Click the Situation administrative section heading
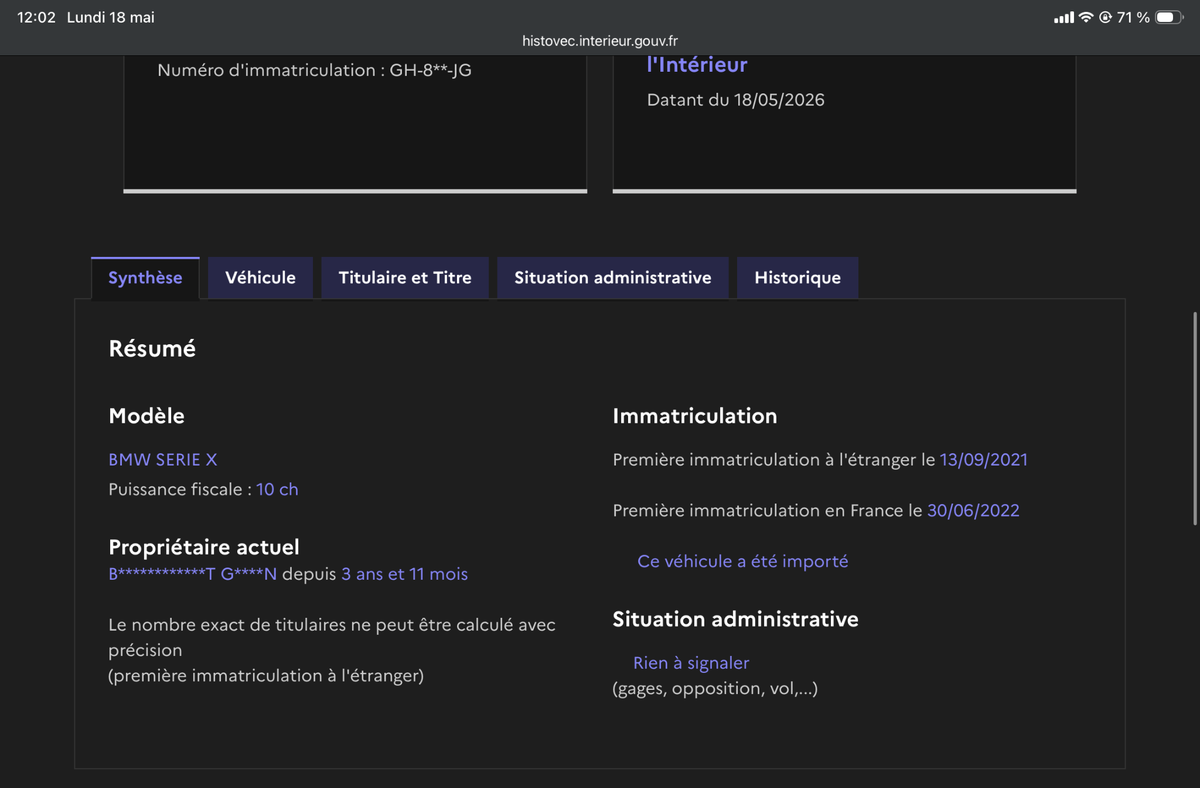 (x=735, y=619)
